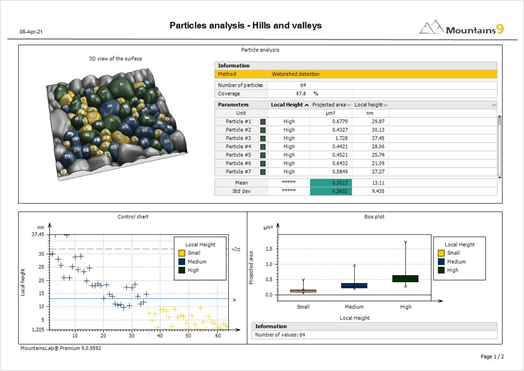Click the Number of particles row
Viewport: 524px width, 371px height.
click(356, 85)
